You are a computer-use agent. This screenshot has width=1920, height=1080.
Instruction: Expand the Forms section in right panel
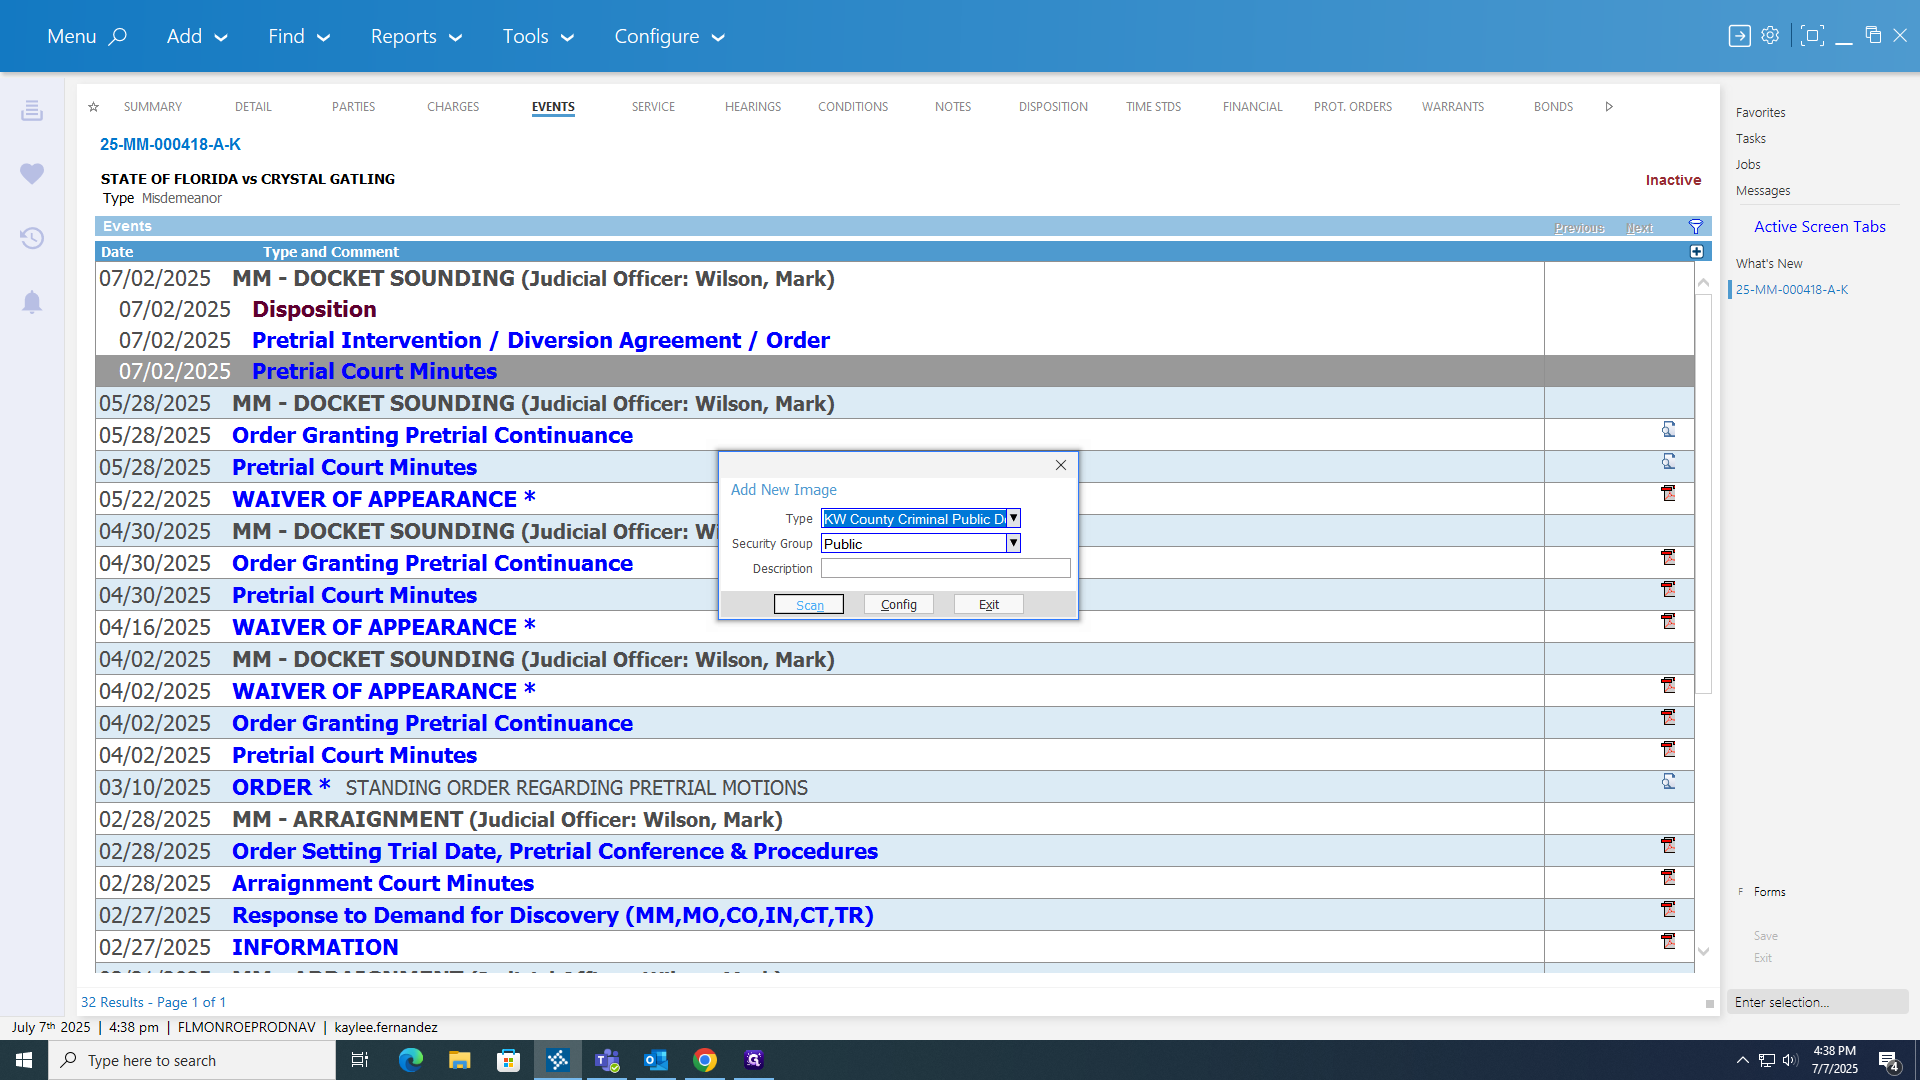click(x=1769, y=892)
